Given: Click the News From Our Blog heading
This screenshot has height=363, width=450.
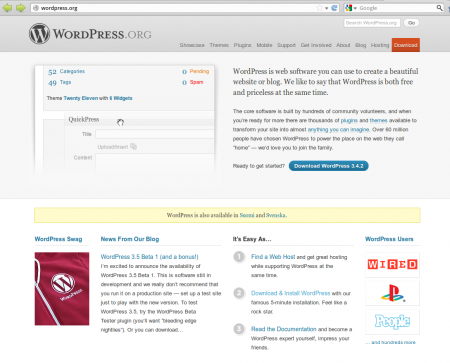Looking at the screenshot, I should 130,239.
